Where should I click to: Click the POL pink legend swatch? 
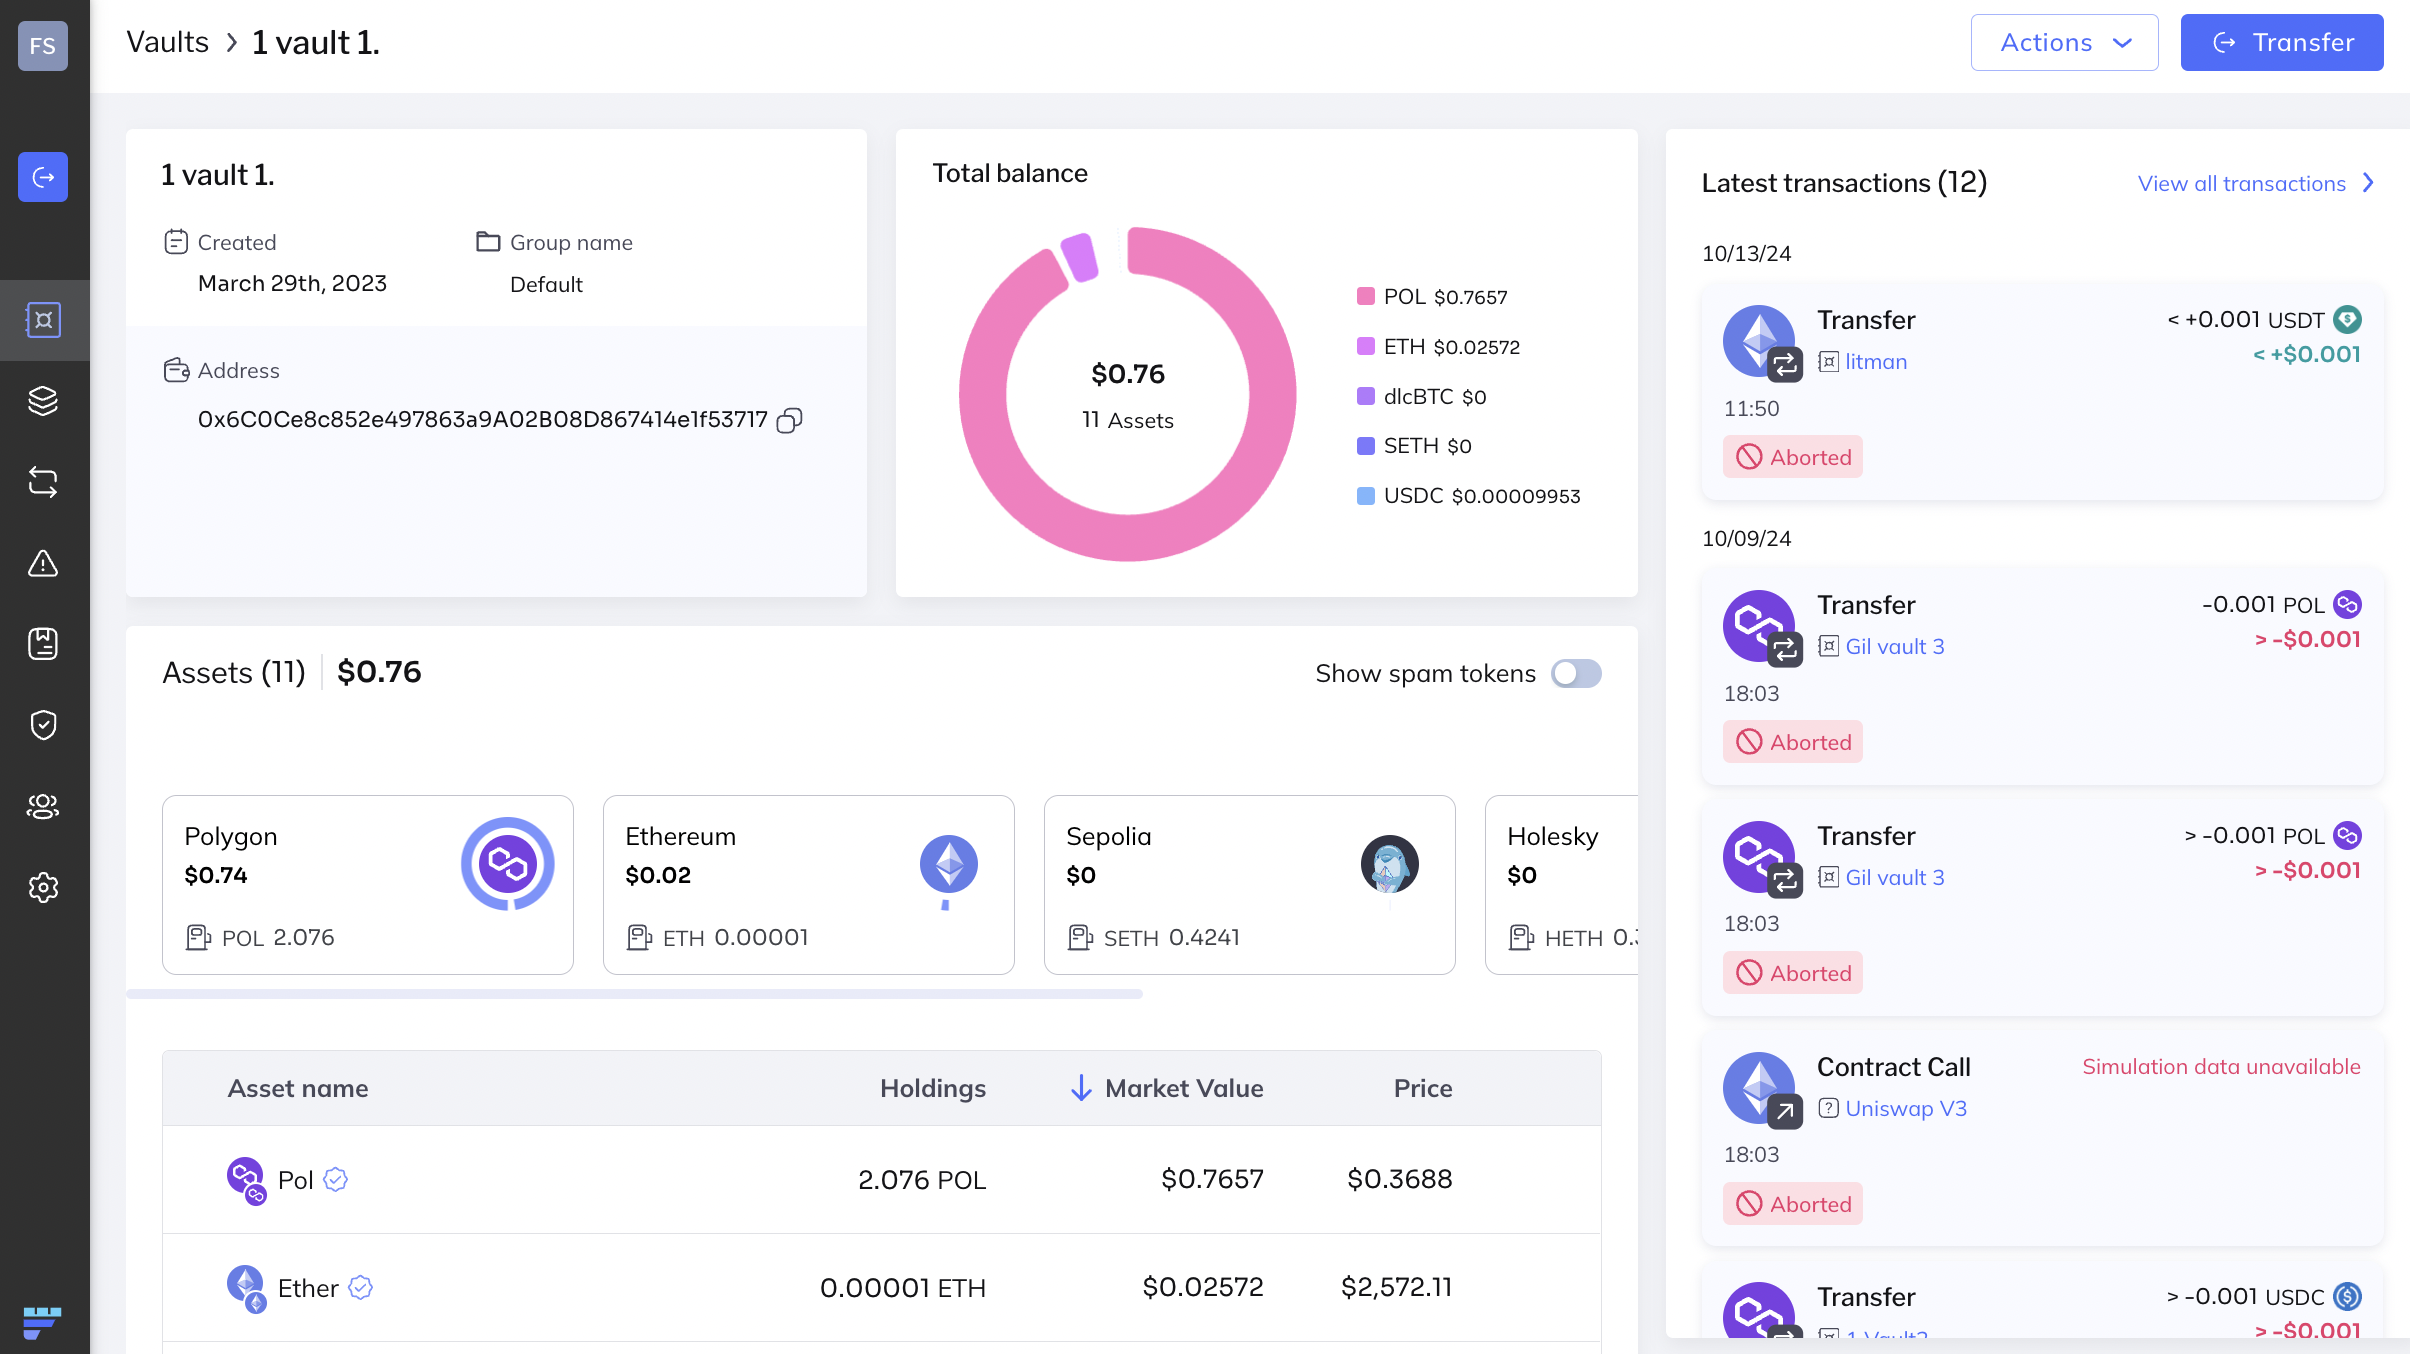[1365, 296]
